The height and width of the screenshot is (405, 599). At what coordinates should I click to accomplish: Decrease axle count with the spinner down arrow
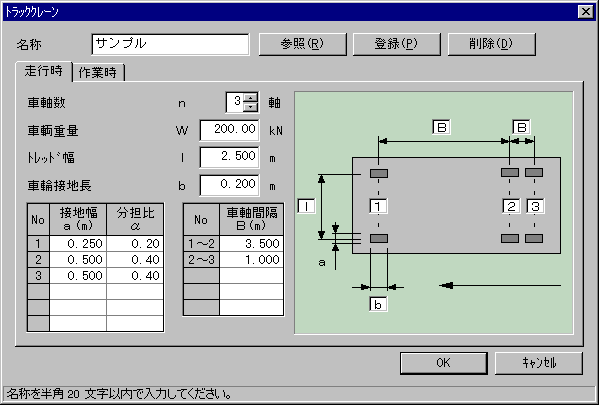click(x=251, y=107)
